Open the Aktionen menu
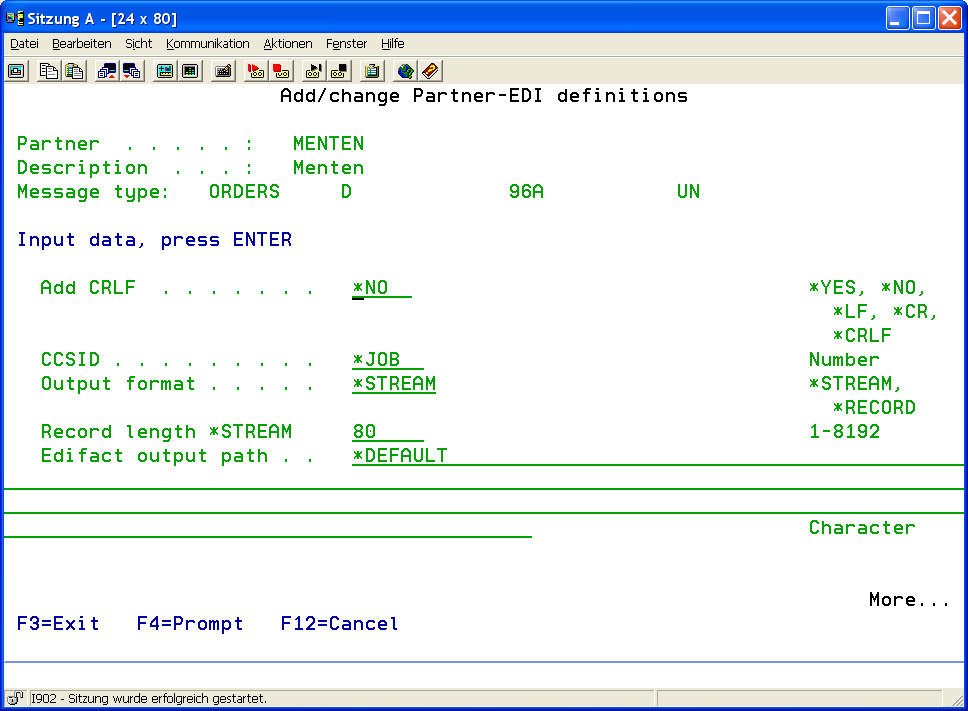Image resolution: width=968 pixels, height=711 pixels. tap(288, 44)
